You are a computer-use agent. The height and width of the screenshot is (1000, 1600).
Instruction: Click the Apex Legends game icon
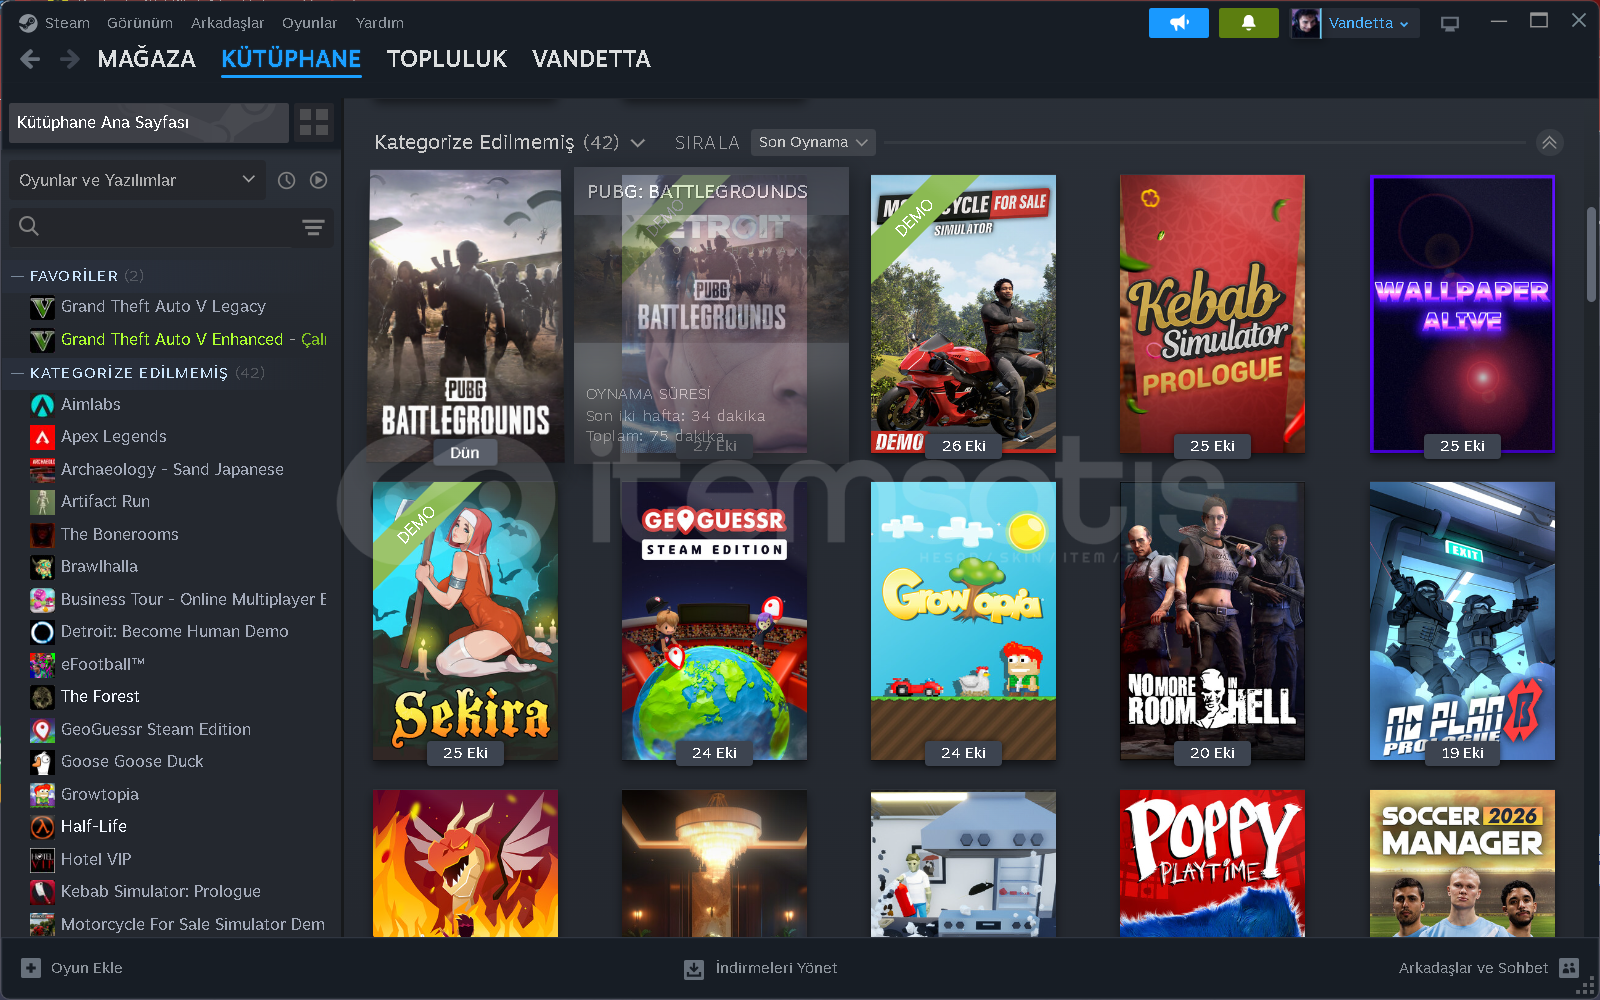[x=42, y=437]
